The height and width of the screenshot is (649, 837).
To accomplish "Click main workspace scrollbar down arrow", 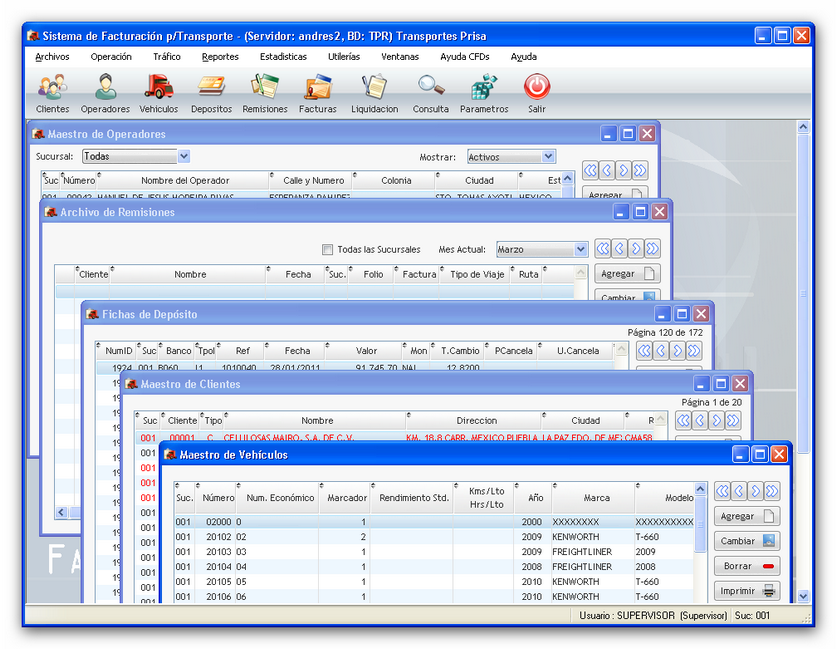I will tap(803, 596).
